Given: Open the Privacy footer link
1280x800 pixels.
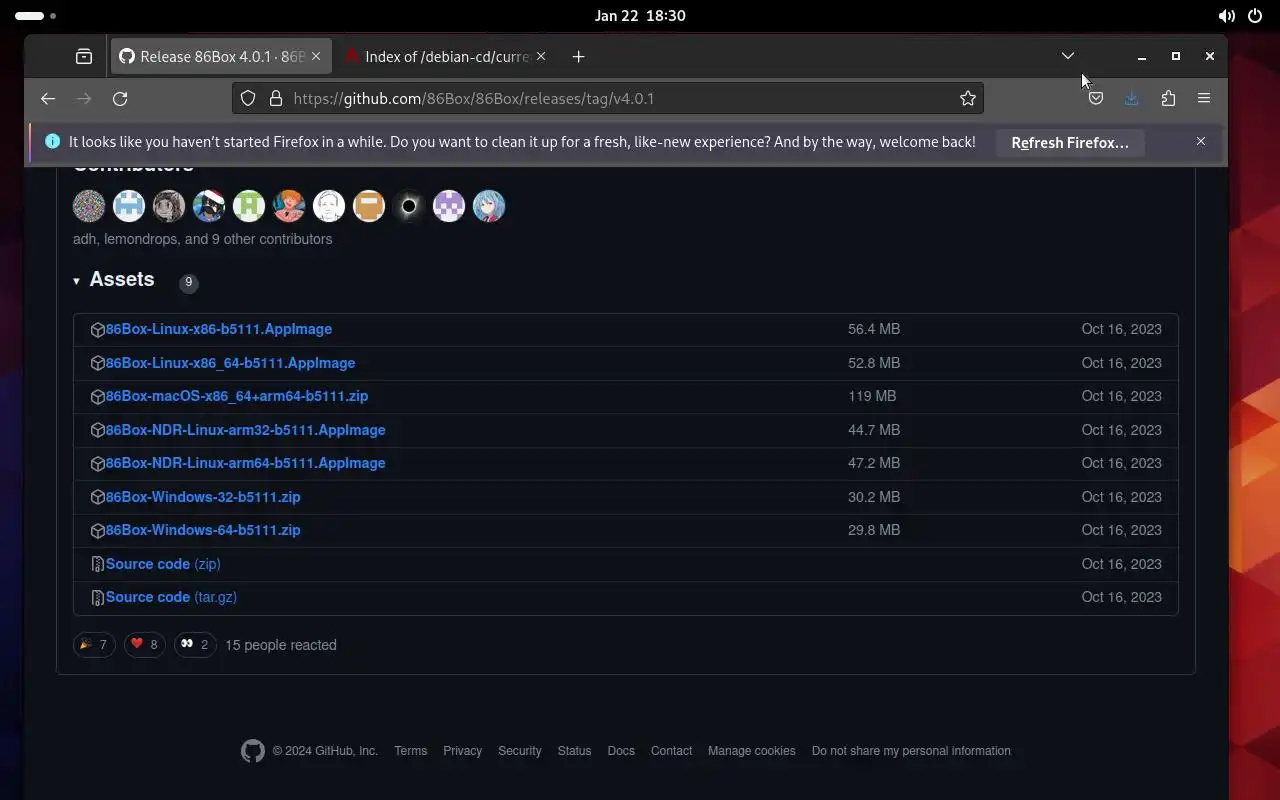Looking at the screenshot, I should (x=462, y=751).
